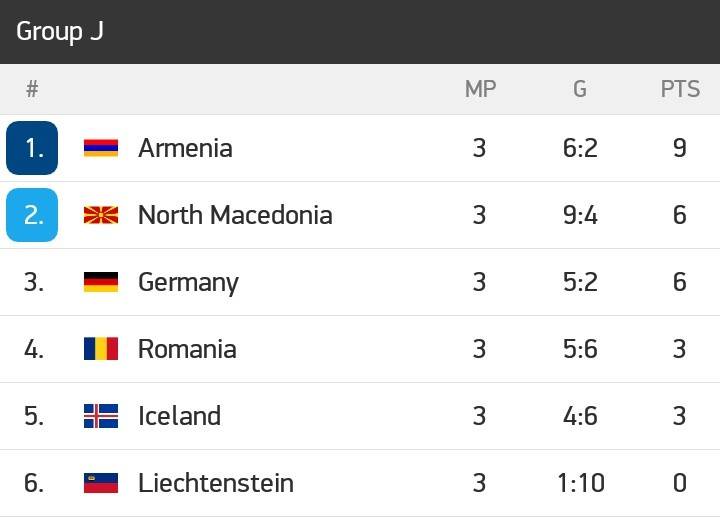This screenshot has width=720, height=517.
Task: Click the Germany flag icon
Action: tap(101, 282)
